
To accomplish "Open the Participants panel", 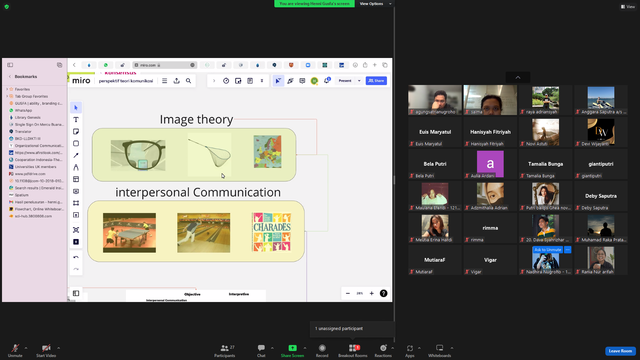I will pyautogui.click(x=224, y=350).
